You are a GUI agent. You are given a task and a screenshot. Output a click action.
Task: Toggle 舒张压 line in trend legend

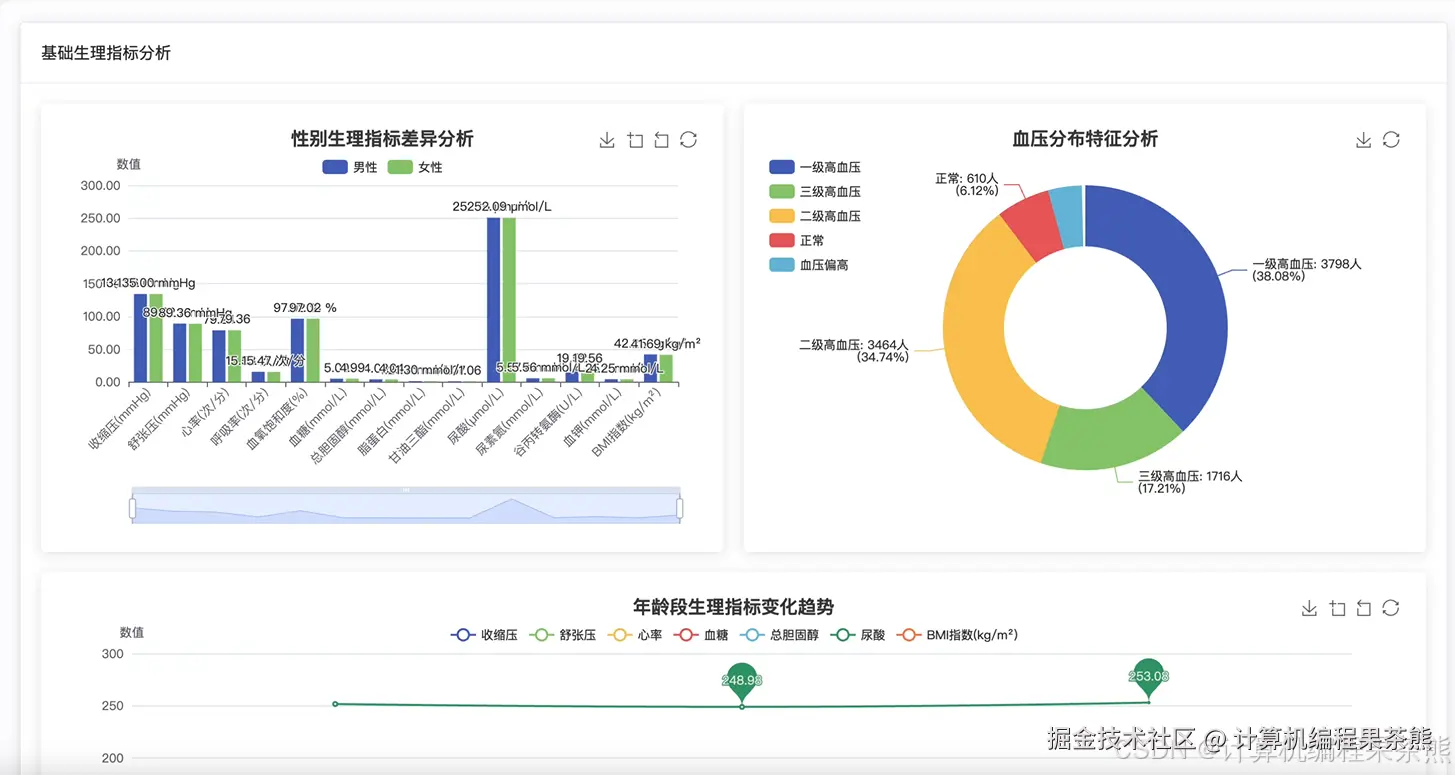point(563,635)
